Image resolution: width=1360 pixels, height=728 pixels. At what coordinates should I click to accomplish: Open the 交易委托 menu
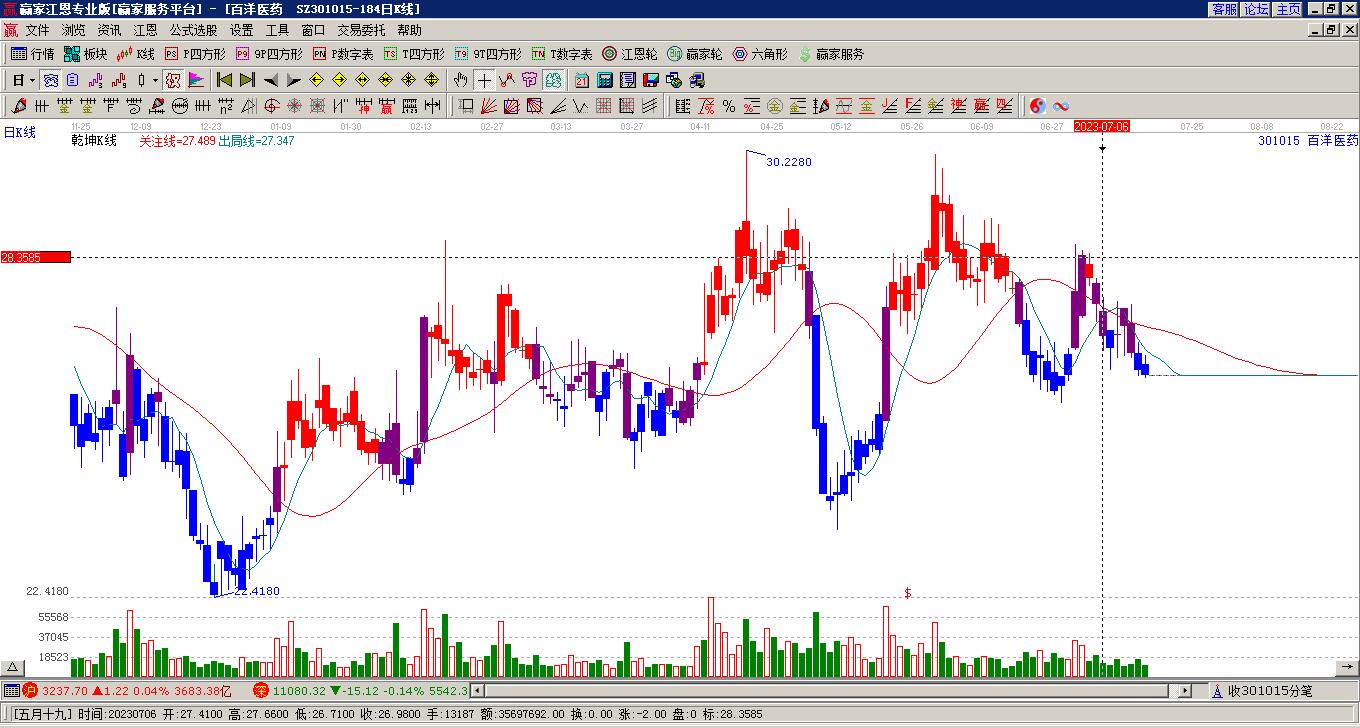pyautogui.click(x=360, y=31)
